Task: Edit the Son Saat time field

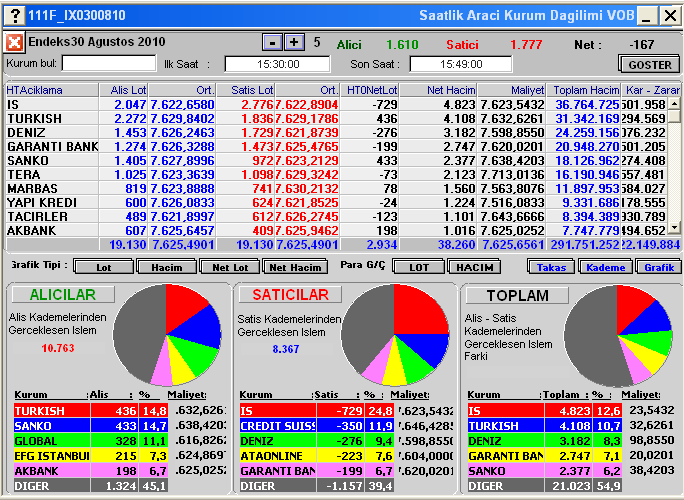Action: (461, 64)
